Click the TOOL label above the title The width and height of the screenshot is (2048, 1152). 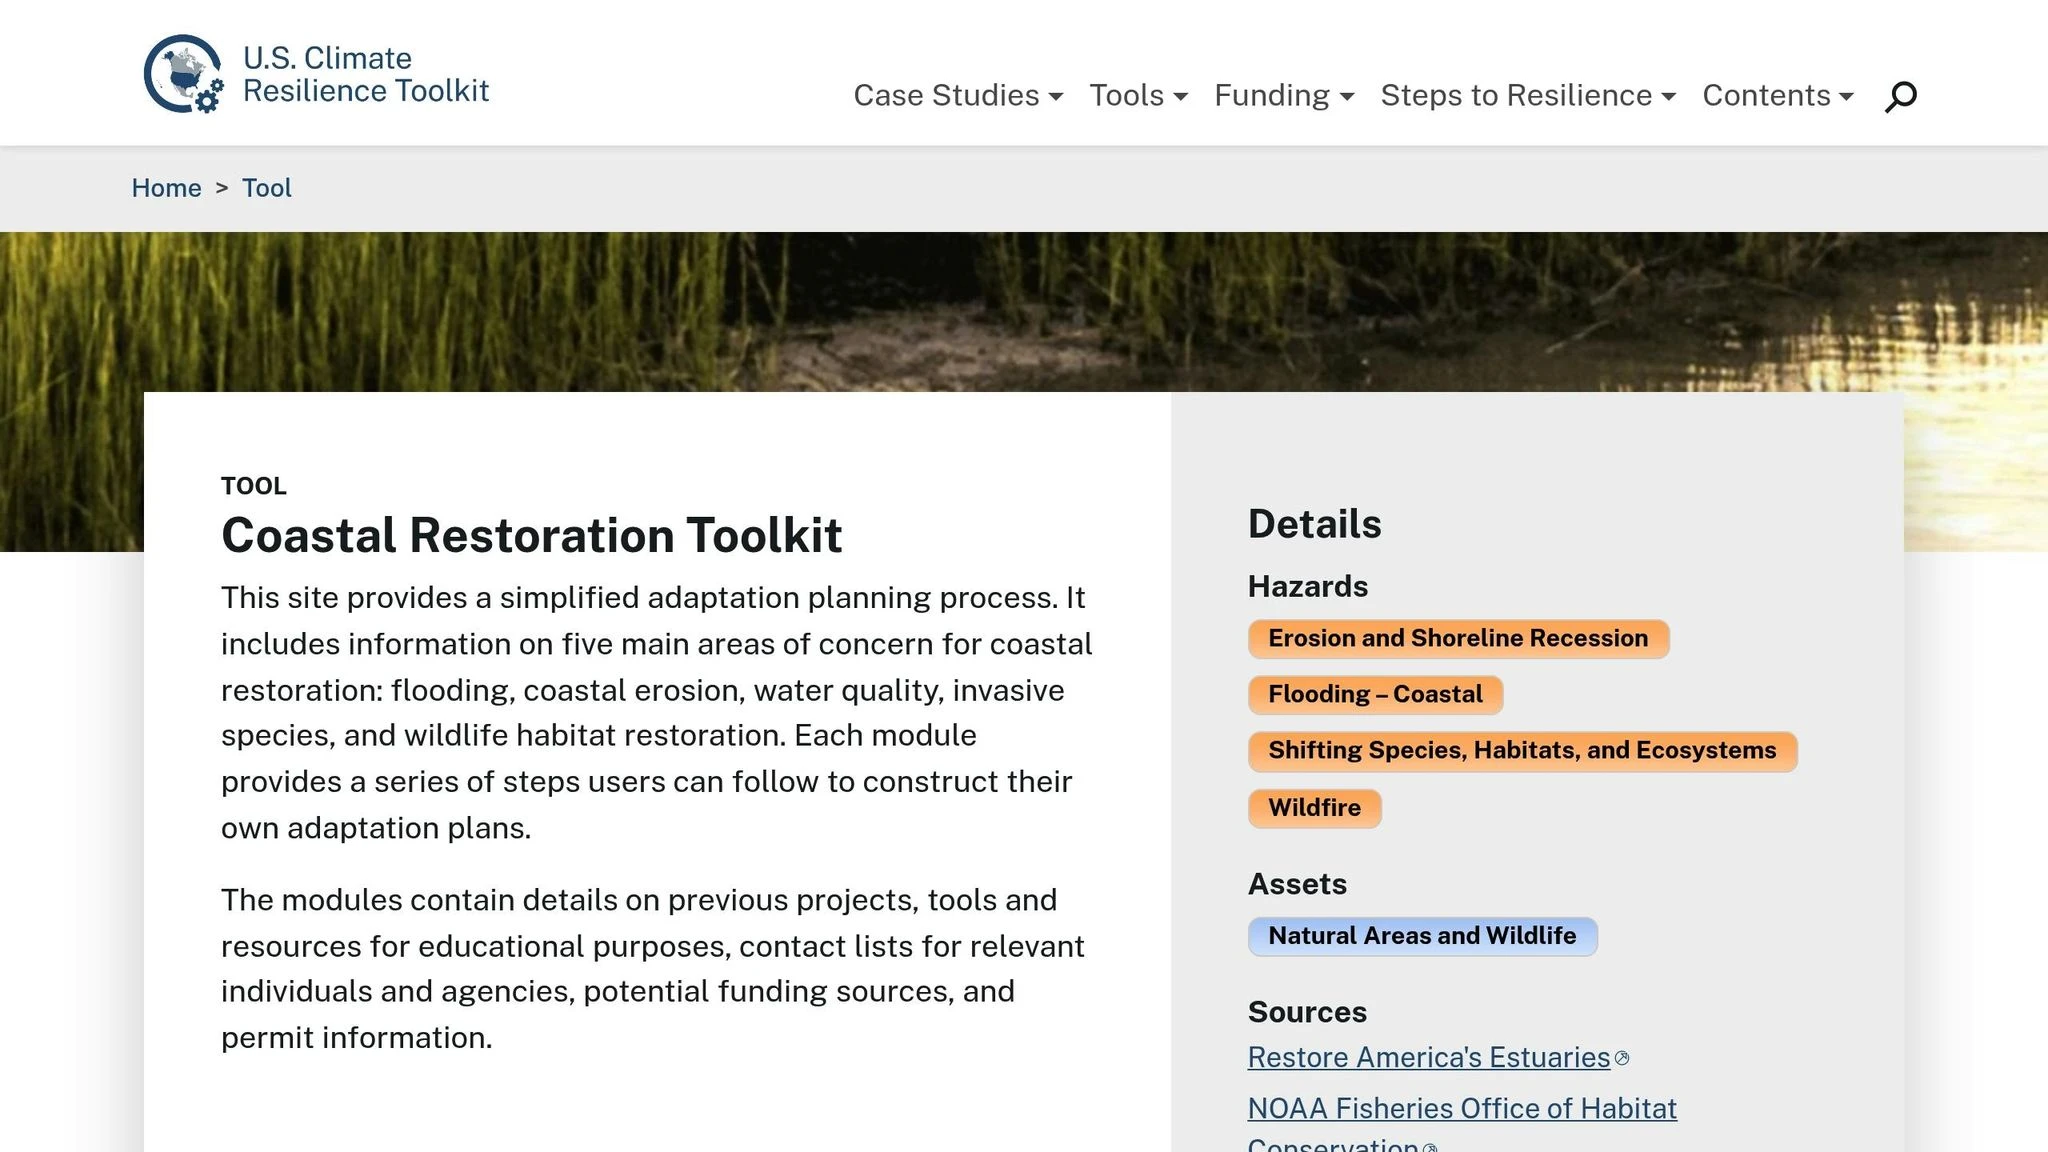click(254, 486)
